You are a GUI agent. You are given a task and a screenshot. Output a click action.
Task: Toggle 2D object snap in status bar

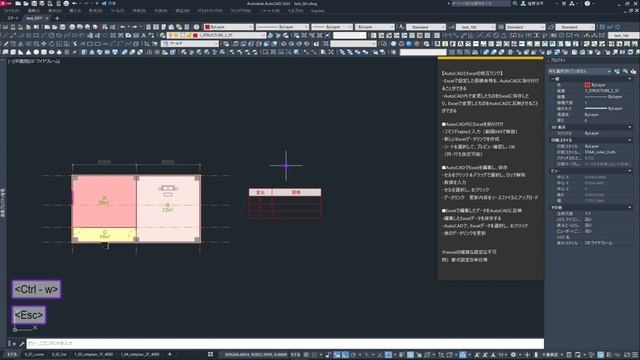pos(388,355)
